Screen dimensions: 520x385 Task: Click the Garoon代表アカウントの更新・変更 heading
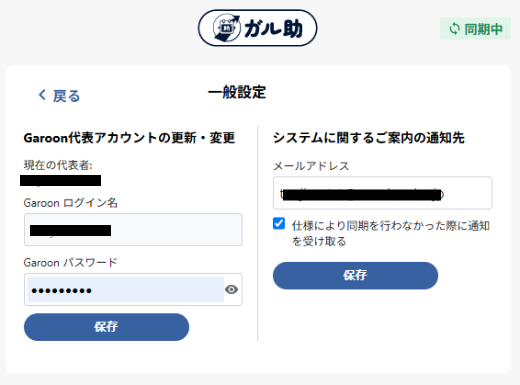pos(129,138)
